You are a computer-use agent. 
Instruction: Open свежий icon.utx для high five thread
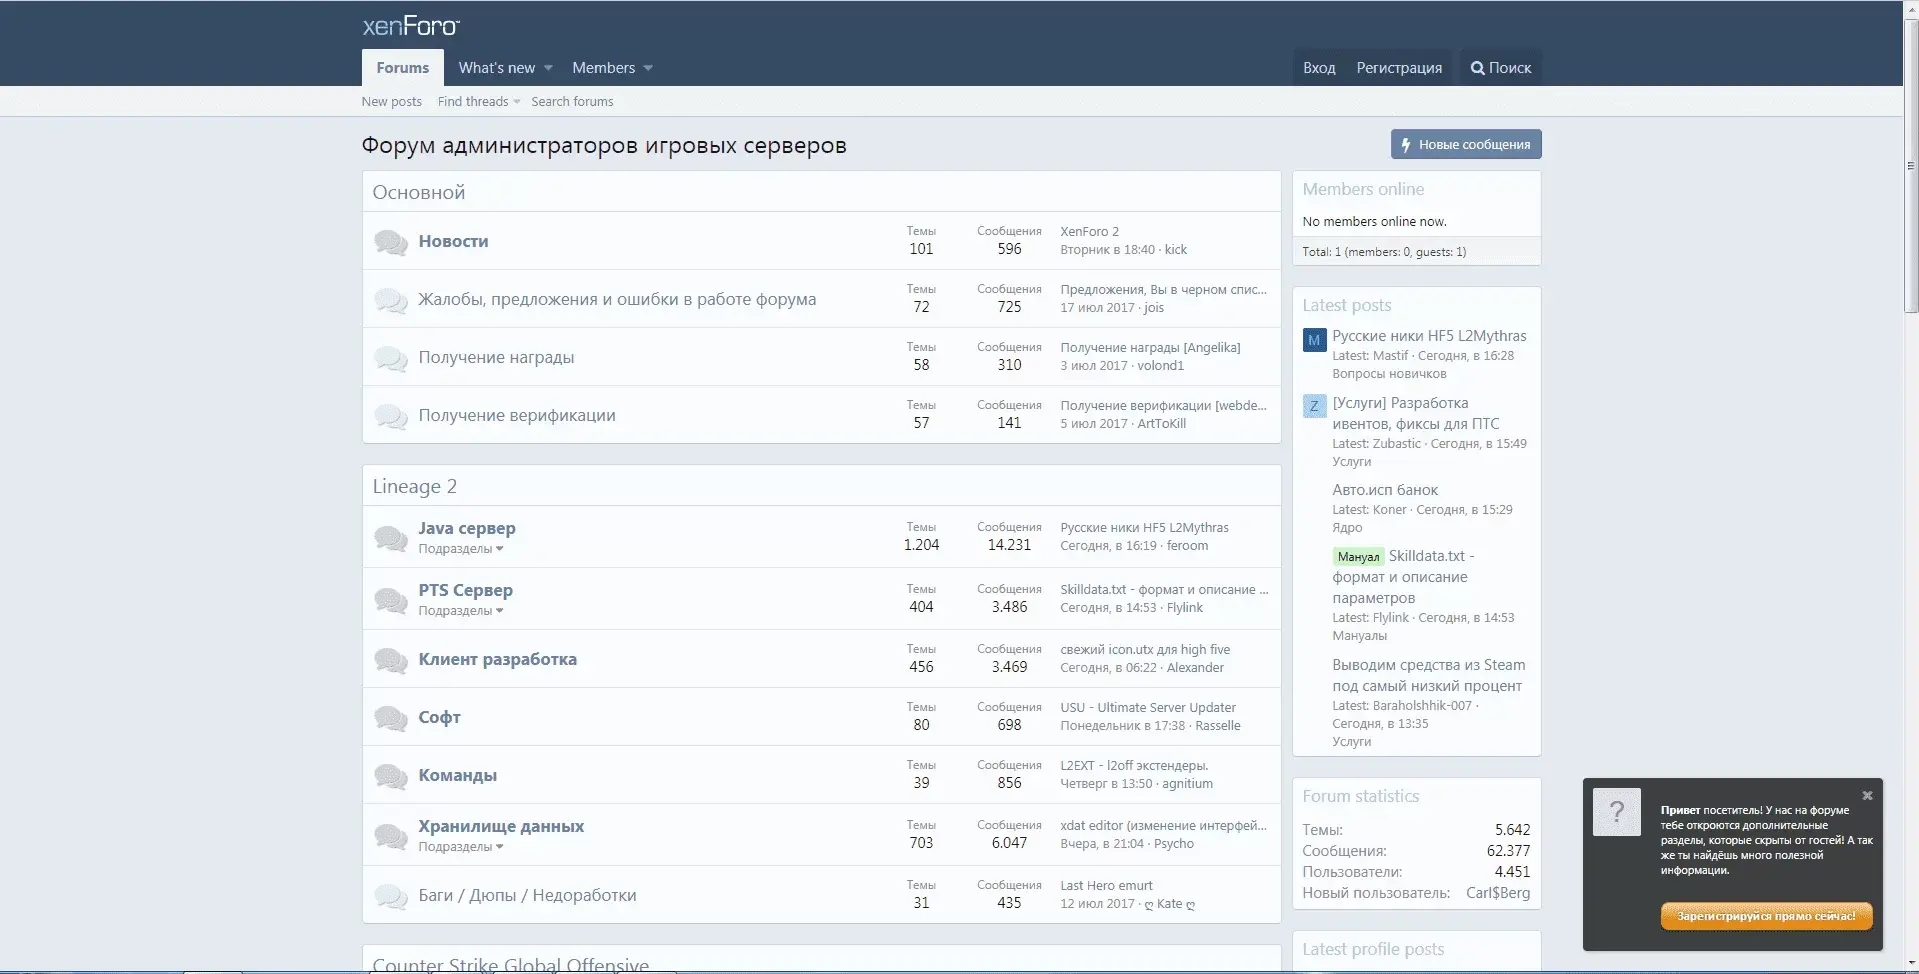[1145, 649]
